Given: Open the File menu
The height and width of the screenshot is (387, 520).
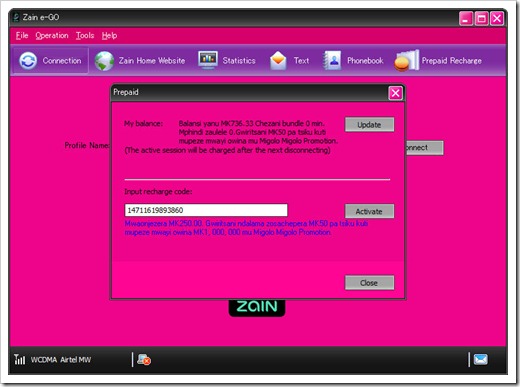Looking at the screenshot, I should pos(22,35).
